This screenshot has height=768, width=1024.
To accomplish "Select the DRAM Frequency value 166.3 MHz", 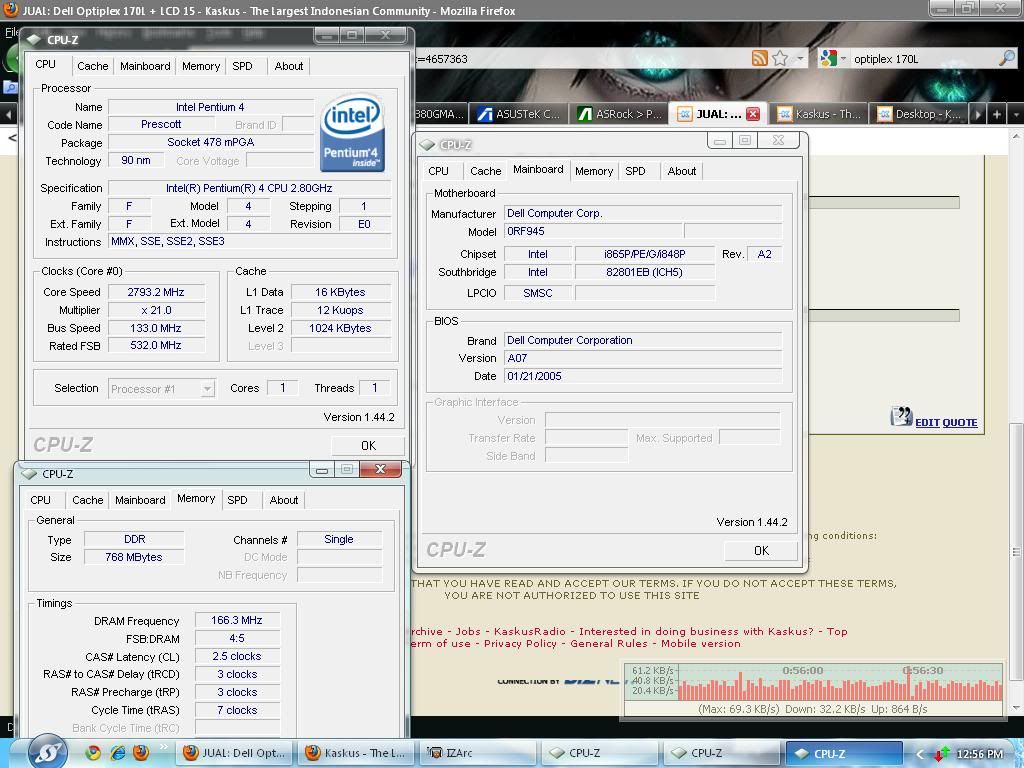I will coord(237,620).
